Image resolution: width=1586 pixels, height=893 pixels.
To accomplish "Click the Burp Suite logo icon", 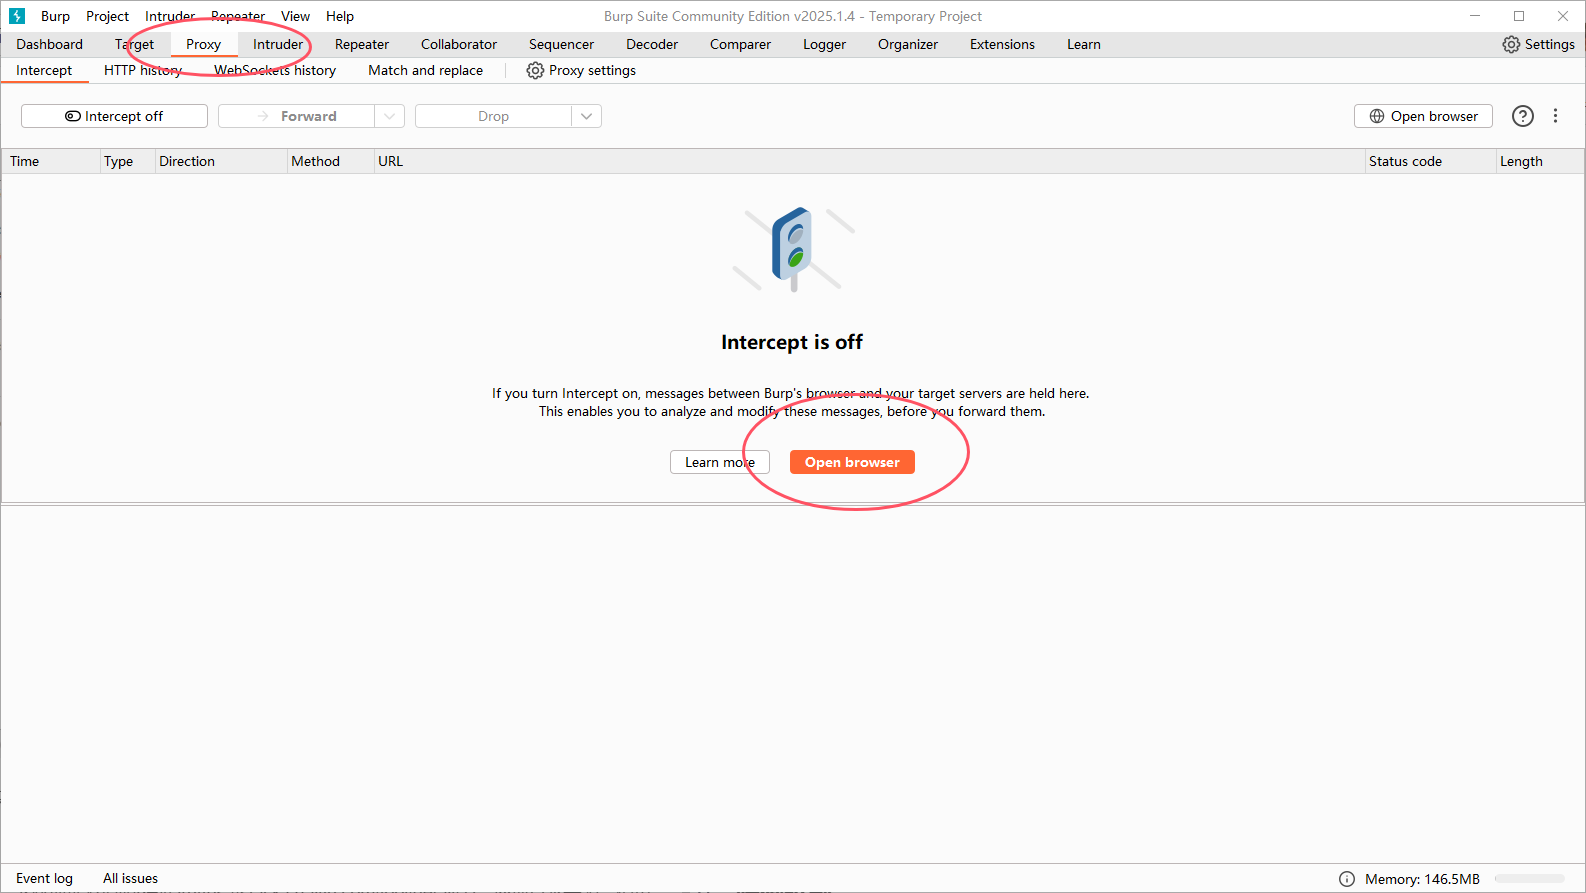I will click(17, 16).
